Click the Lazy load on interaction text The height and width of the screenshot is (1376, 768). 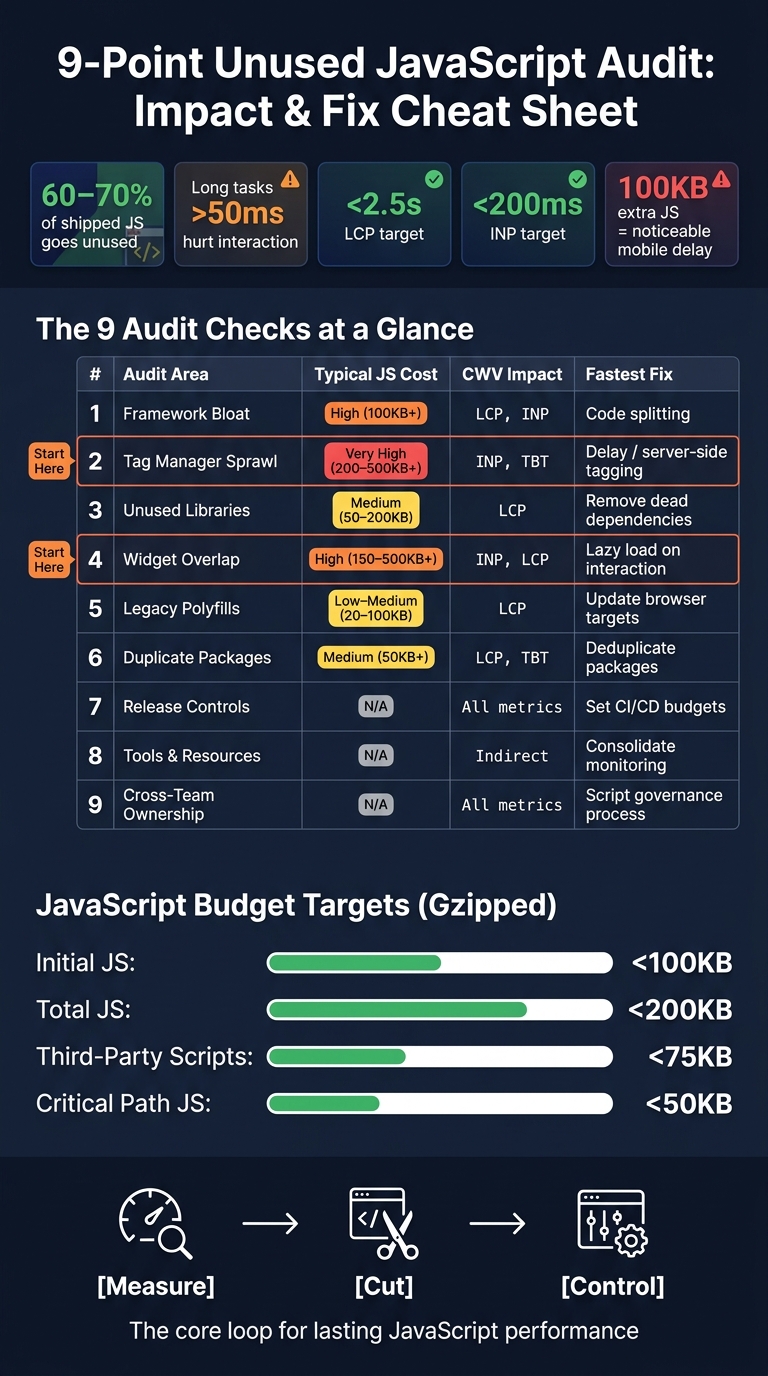(x=632, y=559)
